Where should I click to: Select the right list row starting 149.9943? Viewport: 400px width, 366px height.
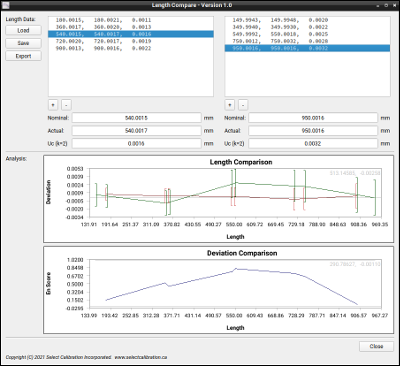(307, 20)
